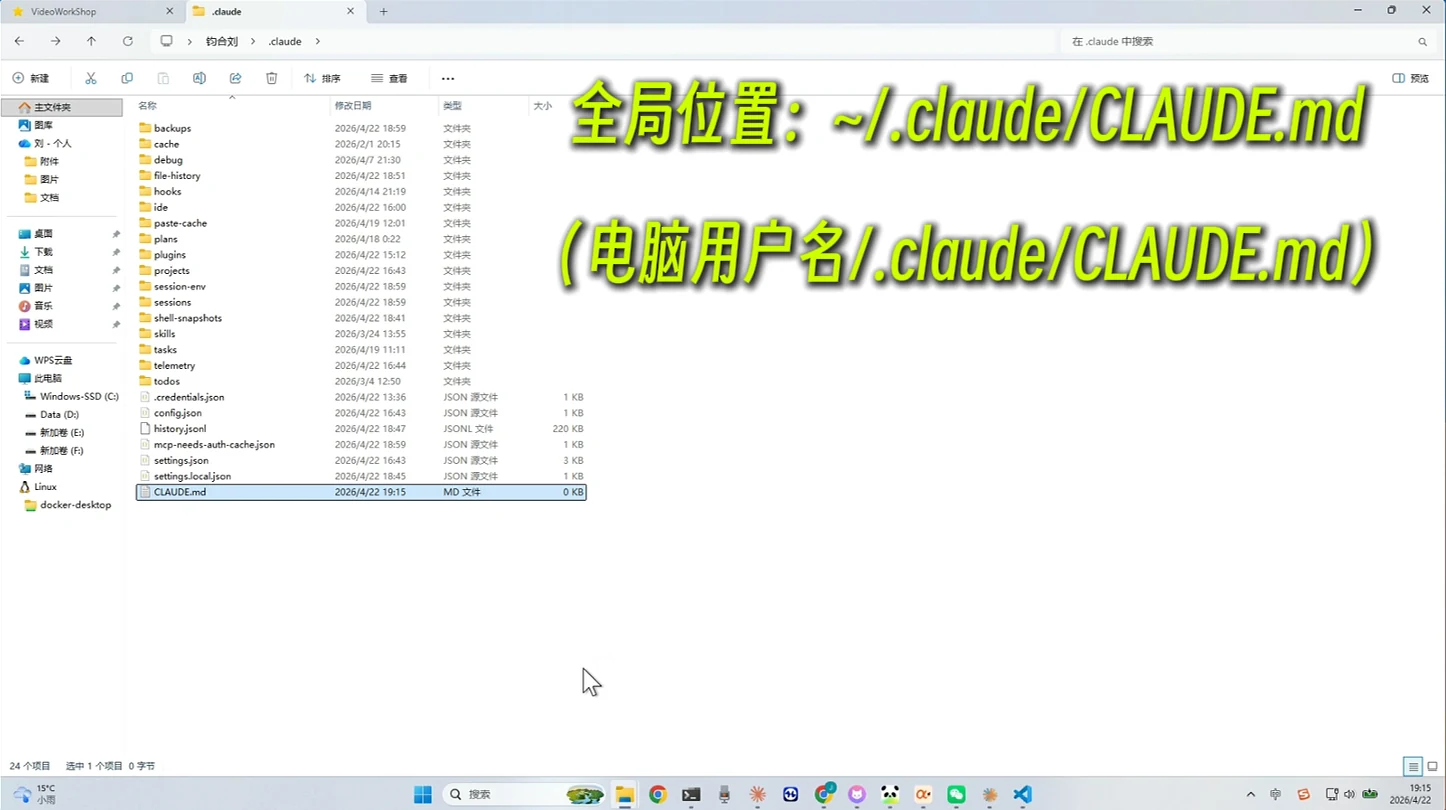Open Windows Start menu

click(x=423, y=794)
